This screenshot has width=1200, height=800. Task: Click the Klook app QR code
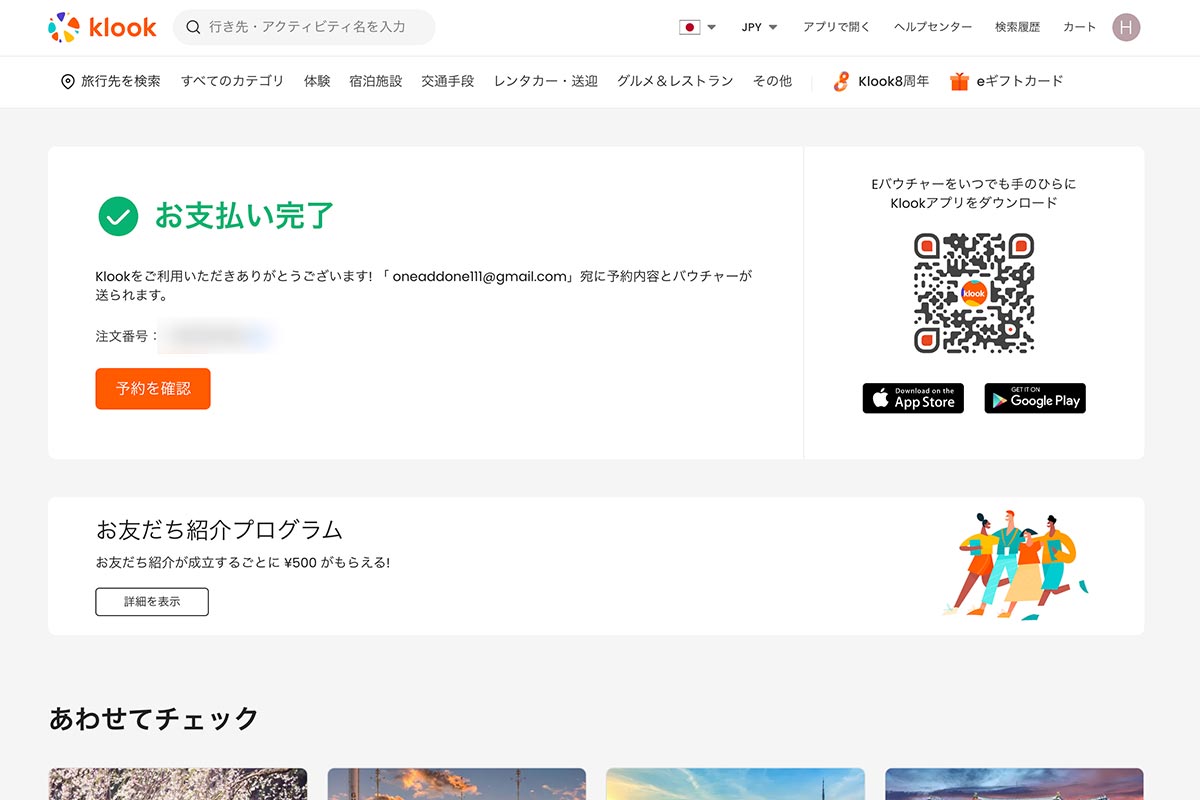(974, 293)
